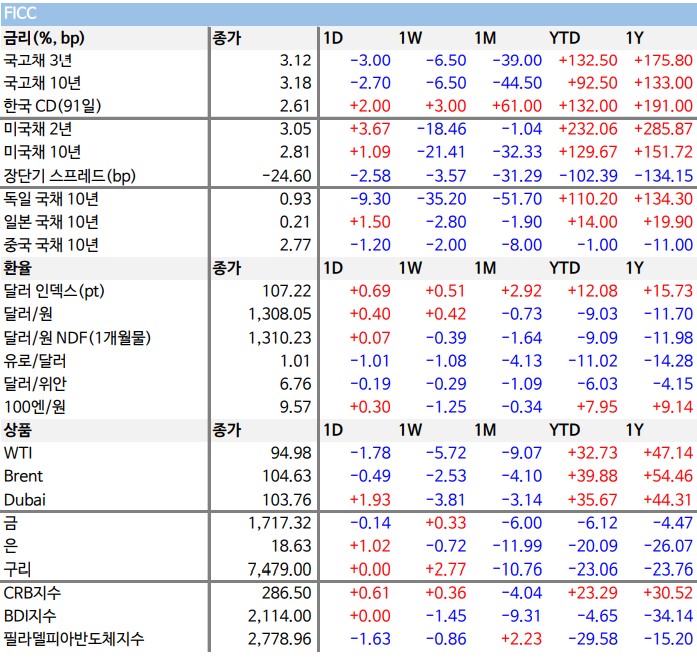Click the 유로/달러 row label
This screenshot has width=697, height=662.
coord(35,361)
